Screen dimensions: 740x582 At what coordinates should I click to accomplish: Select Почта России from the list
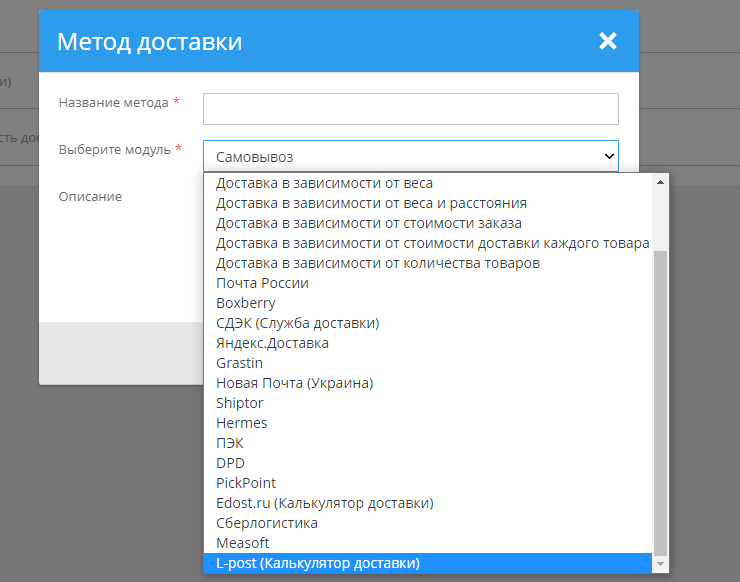[x=262, y=283]
